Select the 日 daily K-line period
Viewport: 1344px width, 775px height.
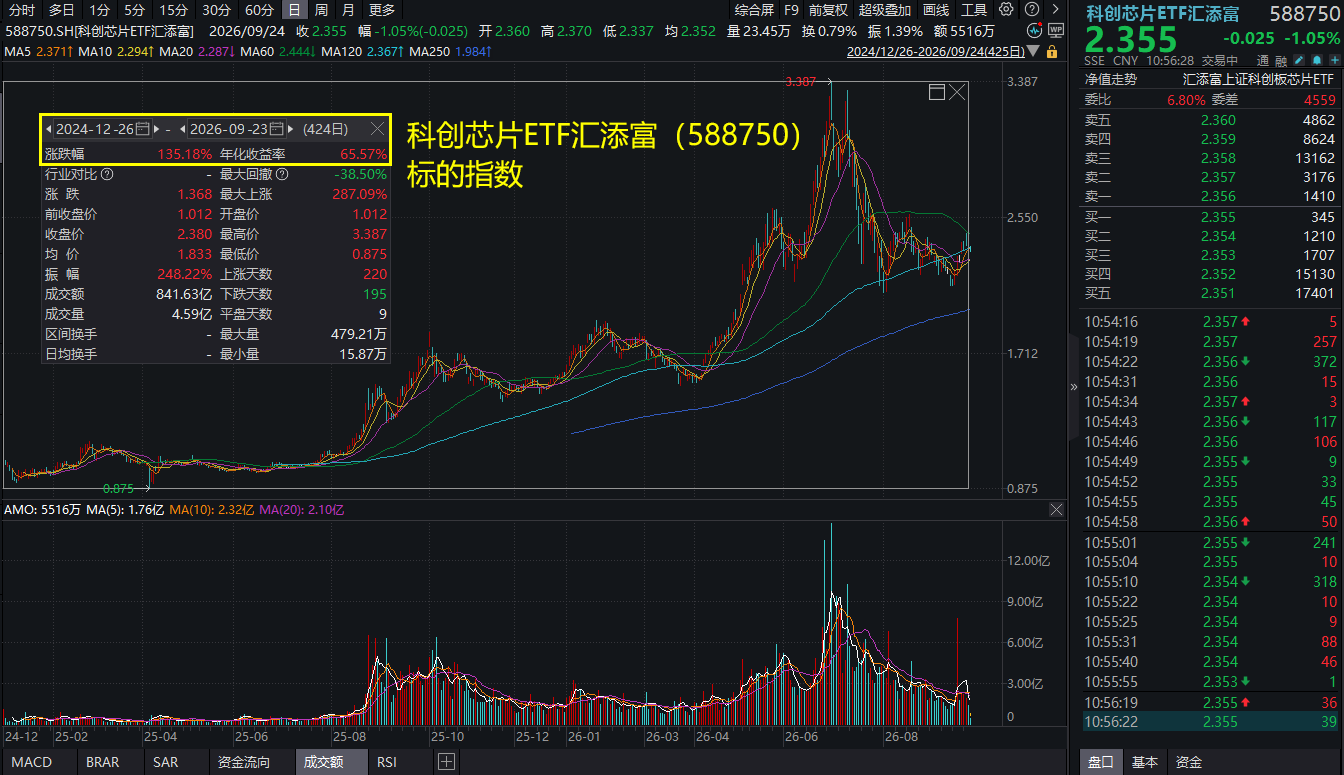coord(294,10)
